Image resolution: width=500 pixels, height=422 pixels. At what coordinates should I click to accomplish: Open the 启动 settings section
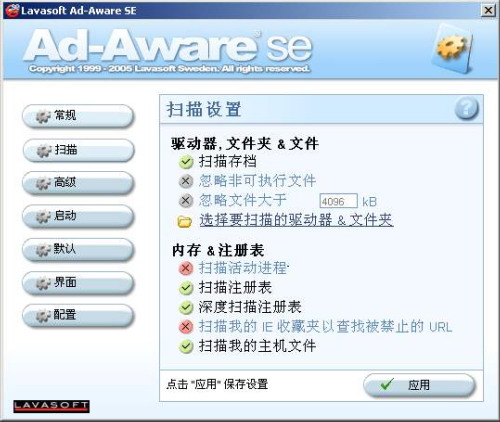point(78,216)
